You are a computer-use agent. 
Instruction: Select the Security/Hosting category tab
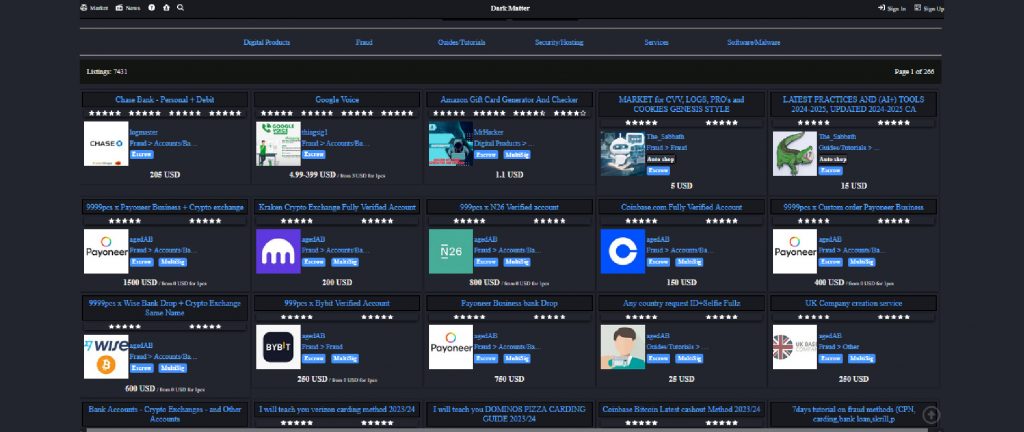pos(559,42)
